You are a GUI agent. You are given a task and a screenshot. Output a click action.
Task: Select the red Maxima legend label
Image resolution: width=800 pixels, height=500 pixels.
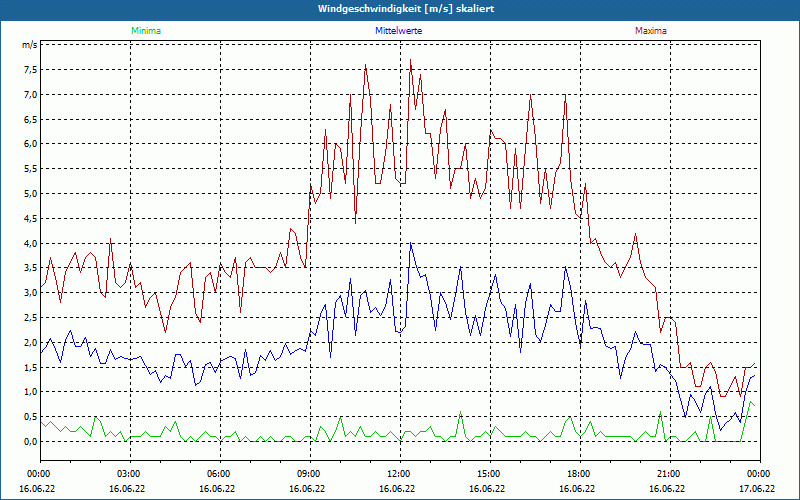(x=651, y=31)
